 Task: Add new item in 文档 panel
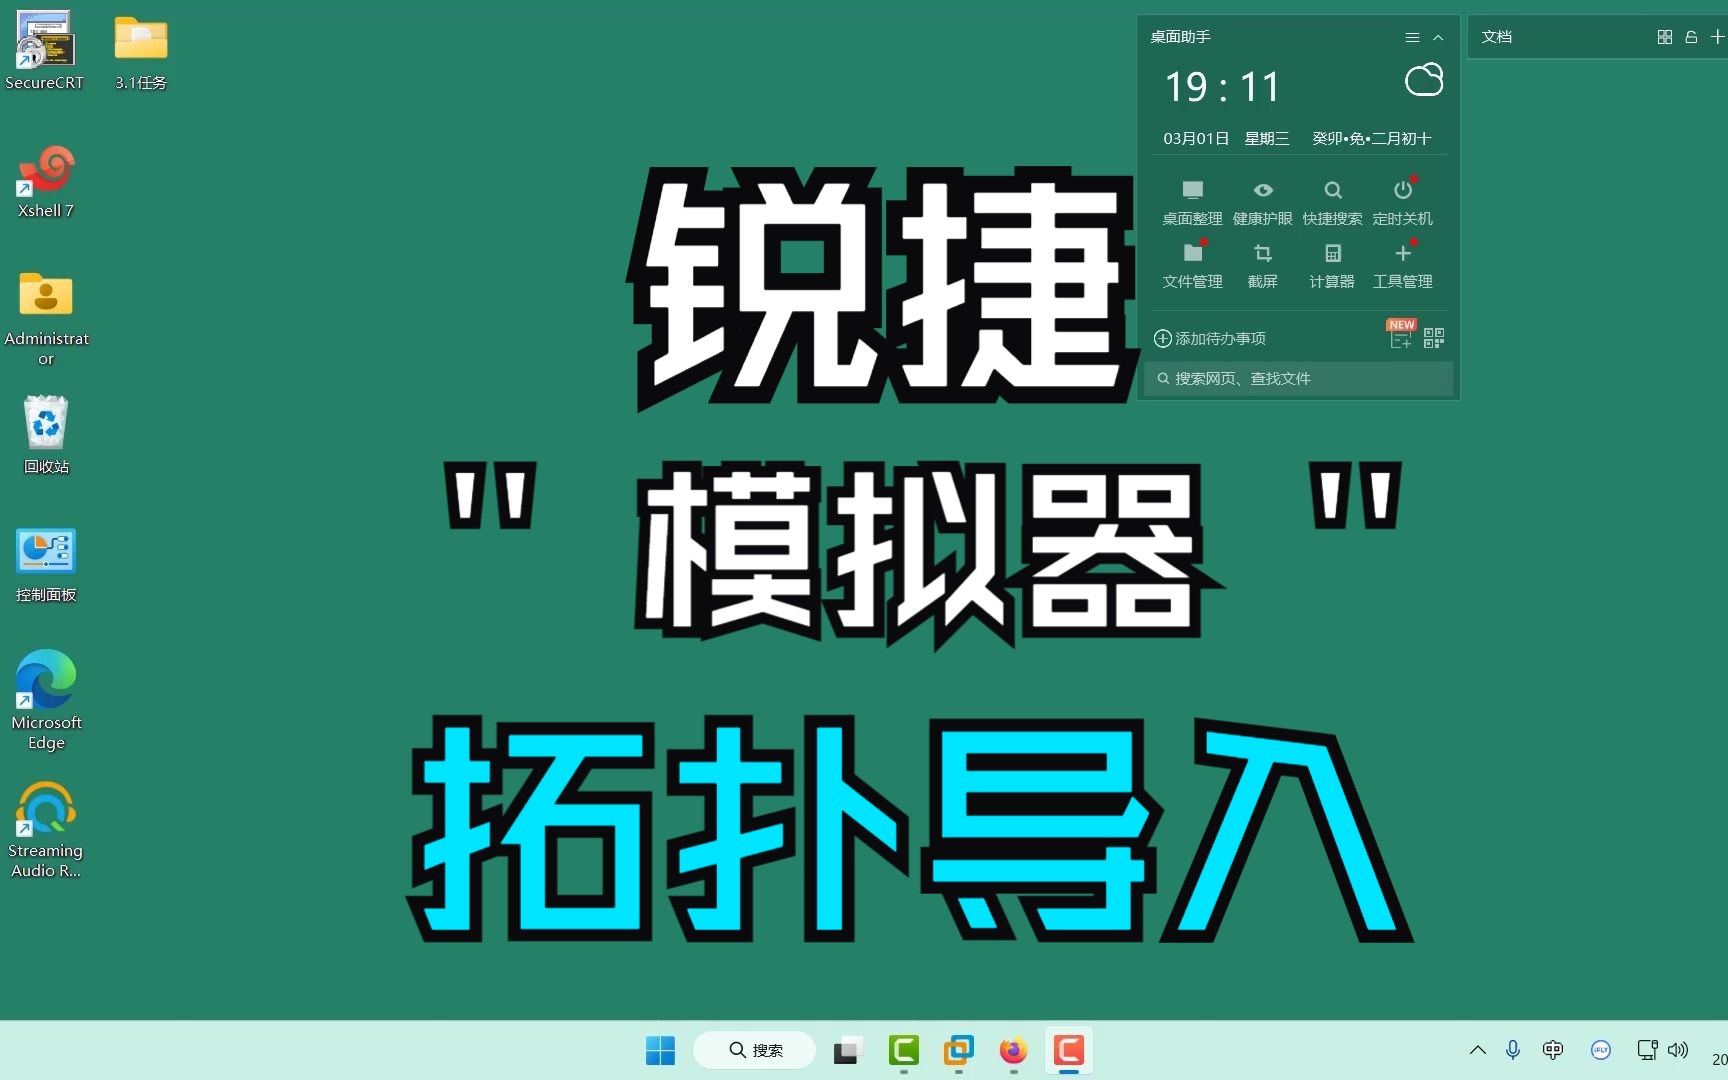click(x=1717, y=37)
